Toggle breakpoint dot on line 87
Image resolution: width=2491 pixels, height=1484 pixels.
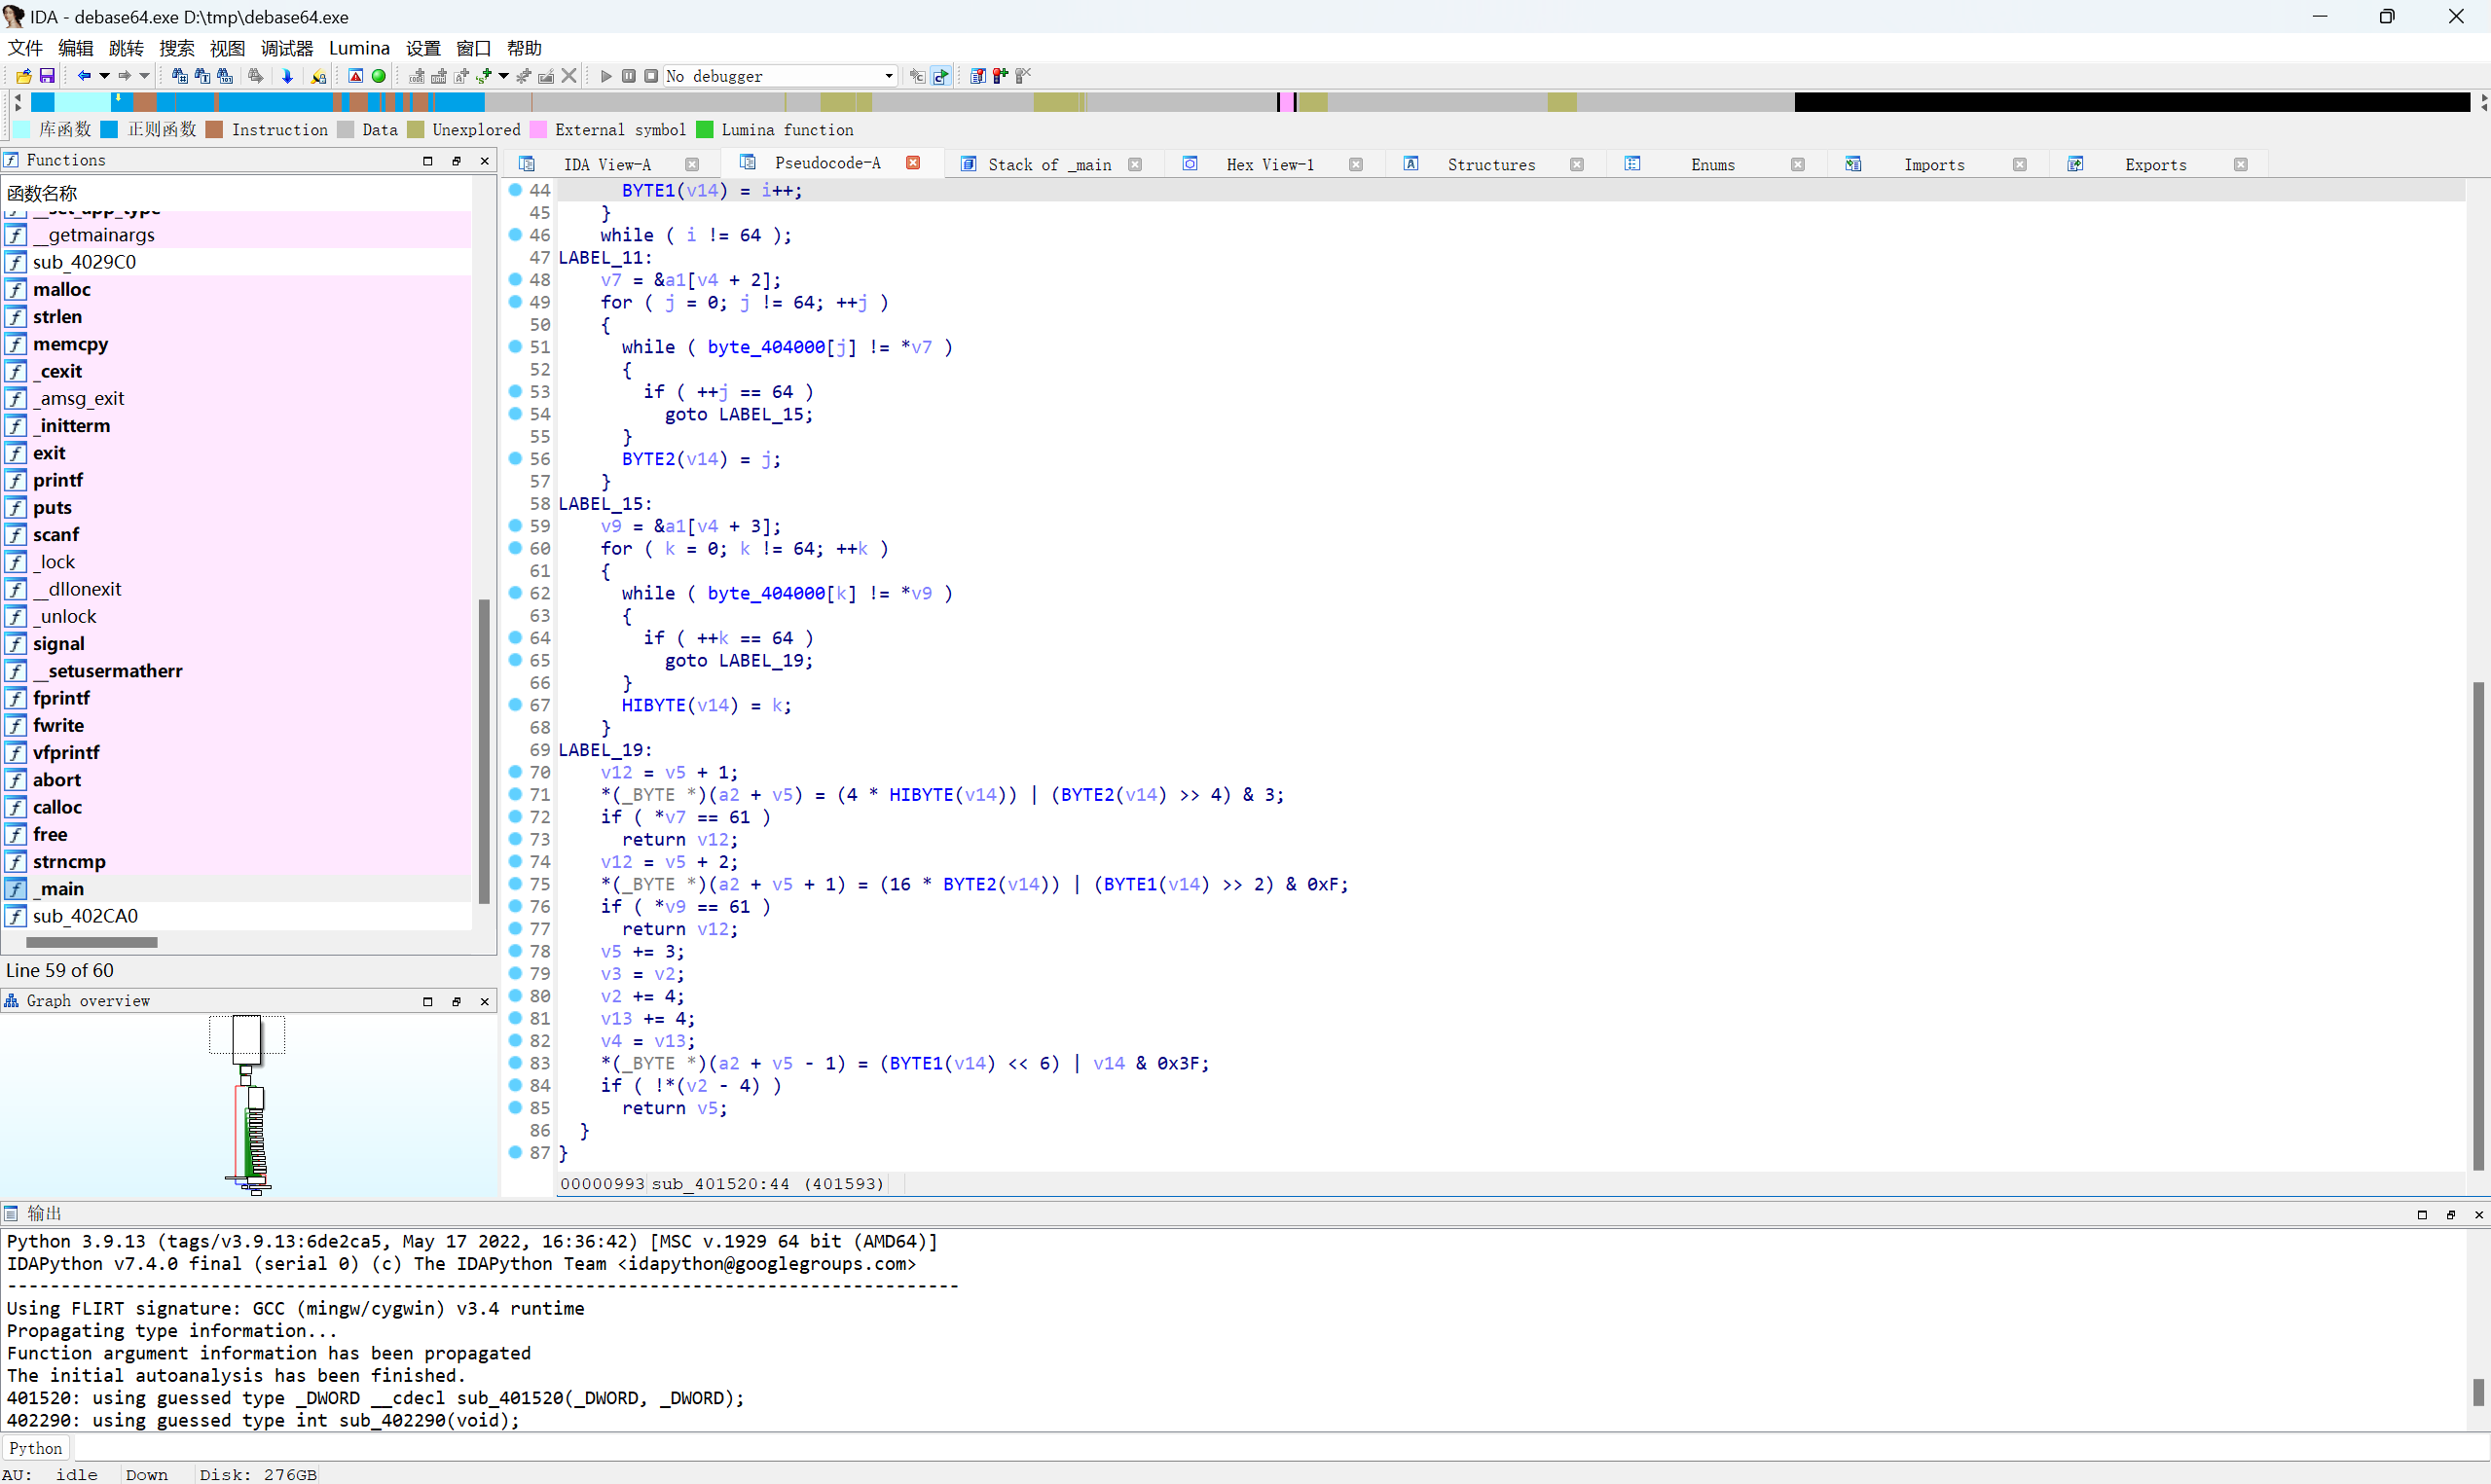click(x=515, y=1151)
